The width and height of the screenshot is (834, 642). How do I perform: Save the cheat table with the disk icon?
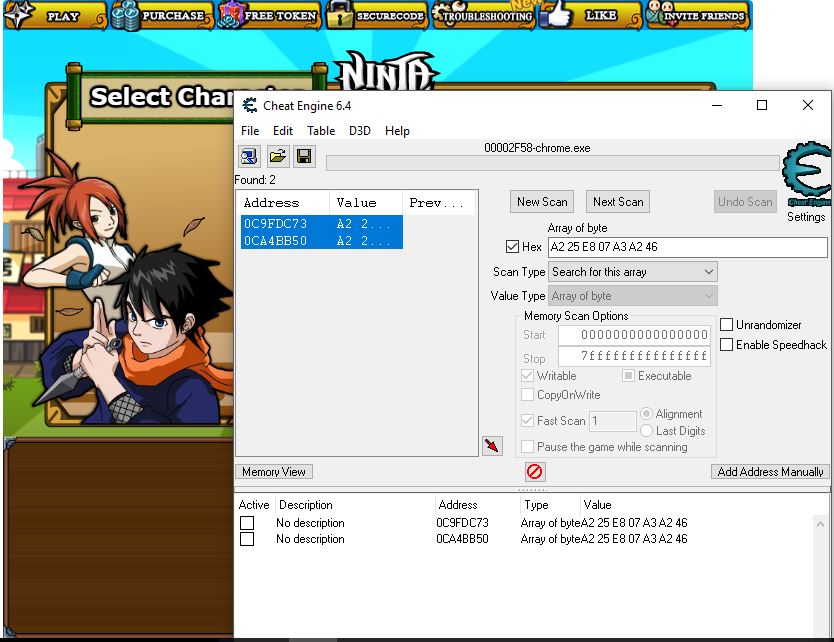(304, 156)
